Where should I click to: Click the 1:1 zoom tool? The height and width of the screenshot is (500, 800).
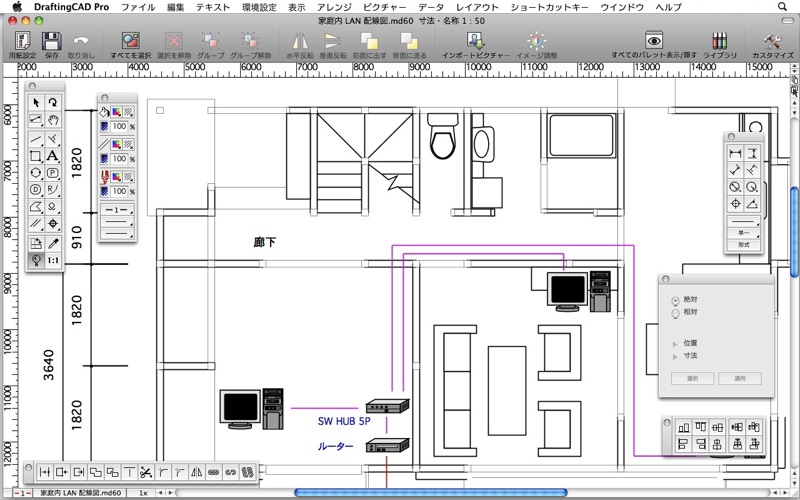point(53,260)
